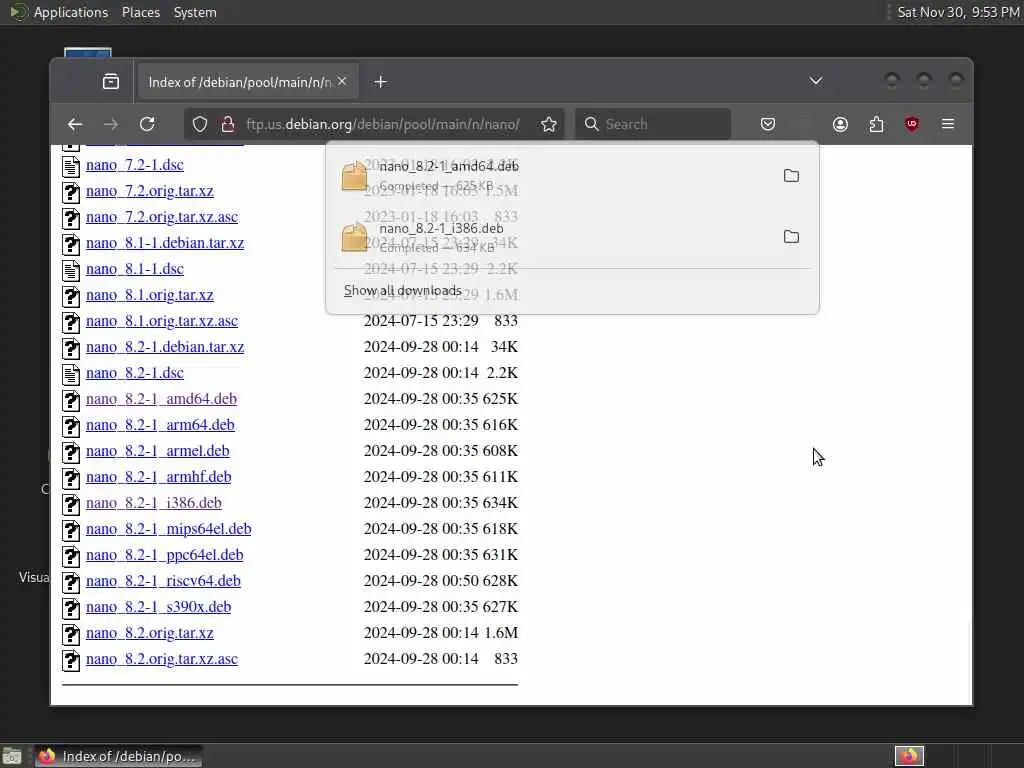This screenshot has width=1024, height=768.
Task: Open the nano_8.1-1.dsc link
Action: tap(135, 269)
